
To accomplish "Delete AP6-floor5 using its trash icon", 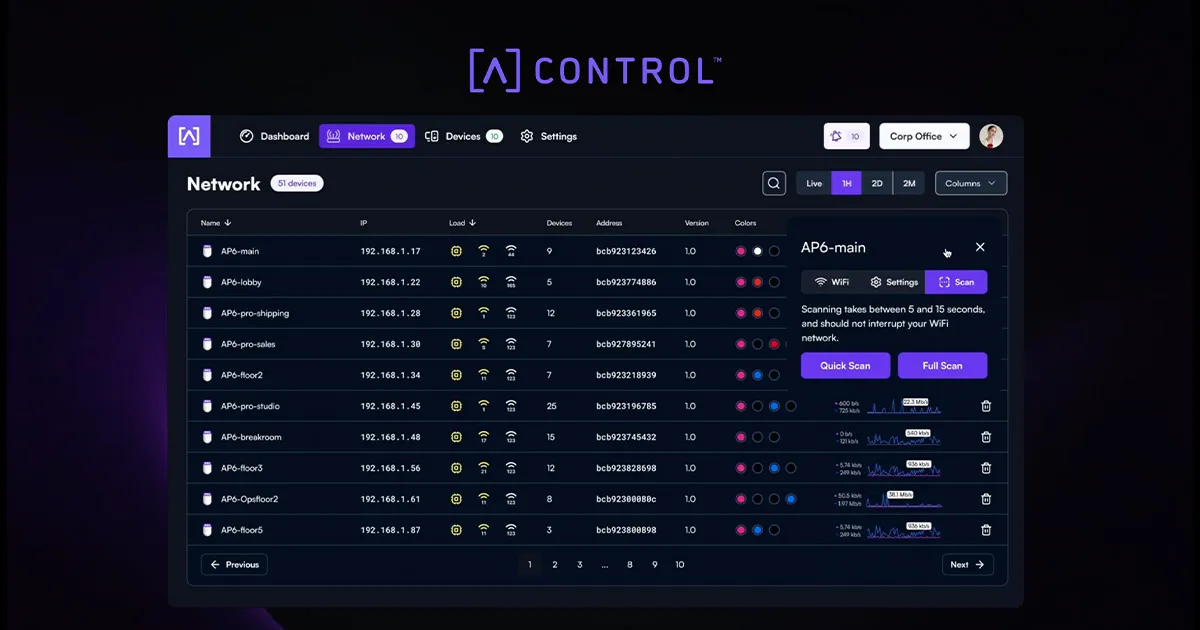I will 986,530.
